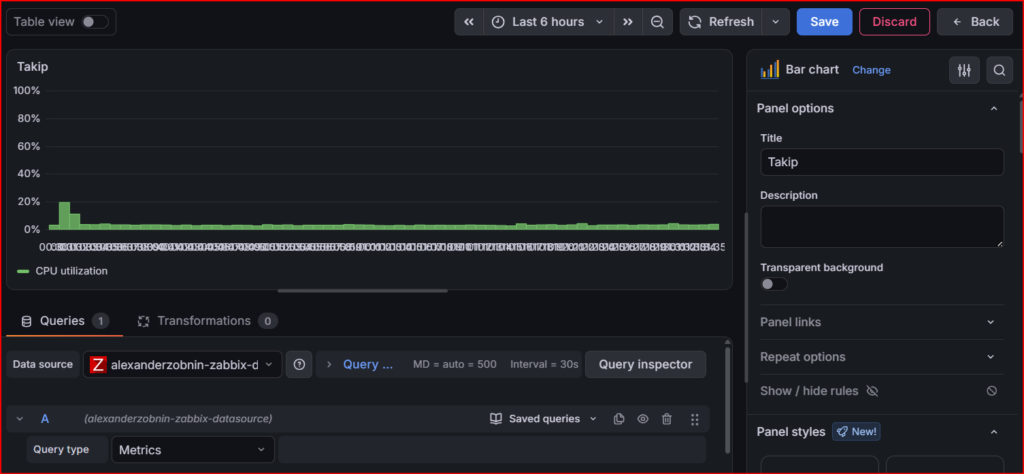Go Back to the dashboard
This screenshot has width=1024, height=474.
click(976, 22)
